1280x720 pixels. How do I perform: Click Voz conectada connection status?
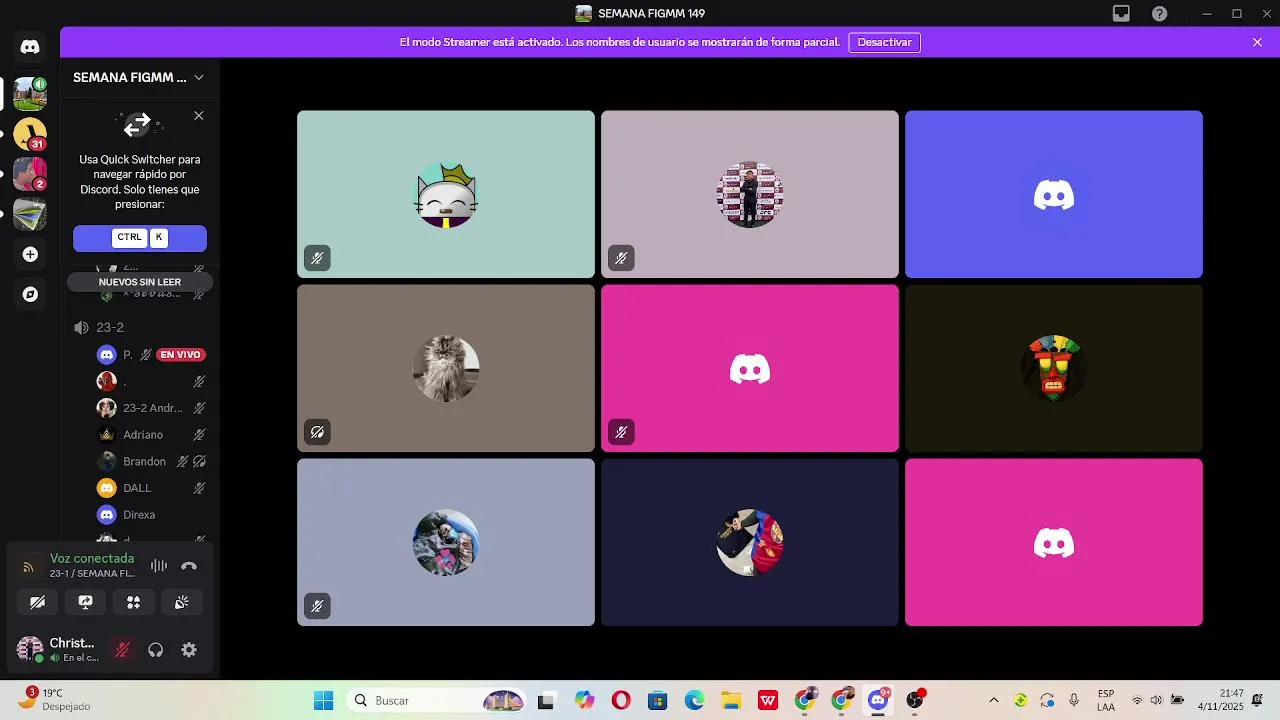pyautogui.click(x=92, y=559)
